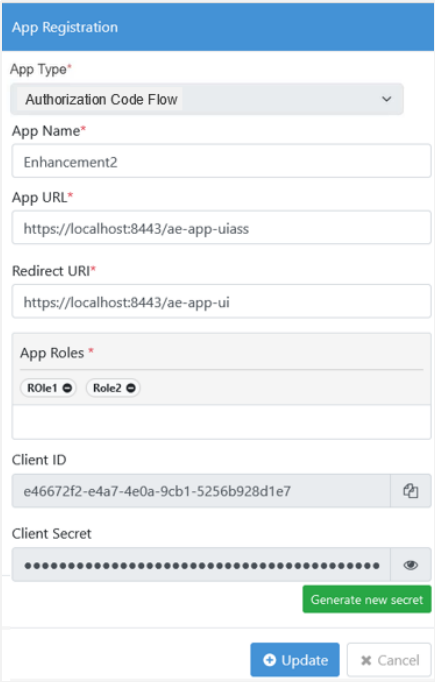Remove the ROle1 role tag
The image size is (436, 682).
67,388
